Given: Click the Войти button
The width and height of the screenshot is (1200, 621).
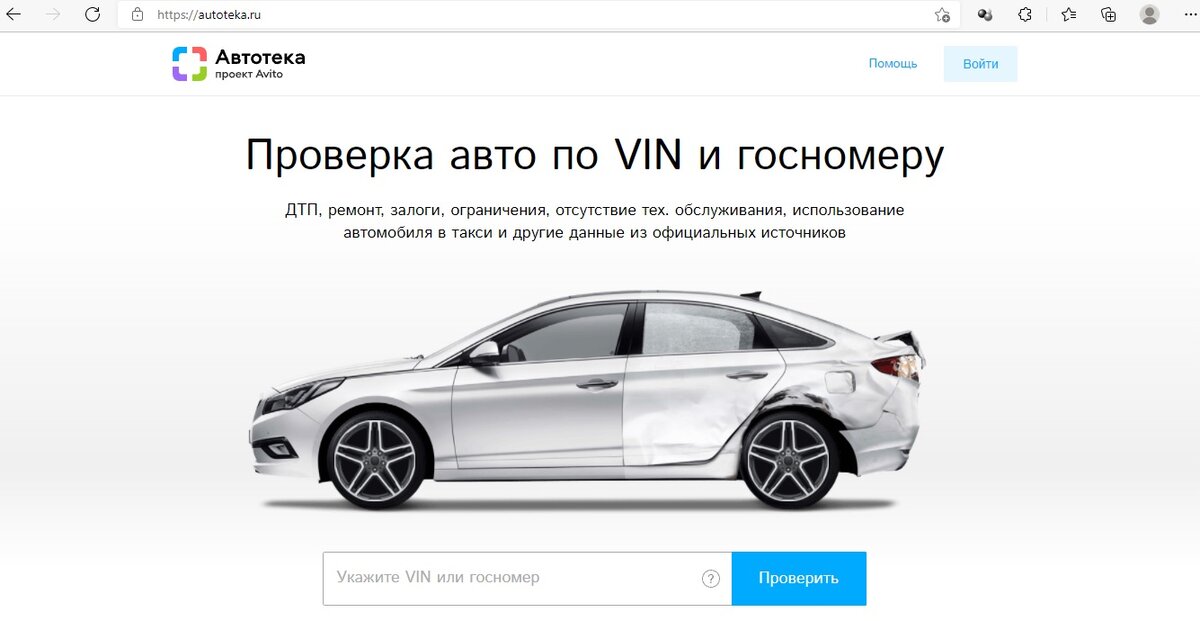Looking at the screenshot, I should tap(980, 63).
